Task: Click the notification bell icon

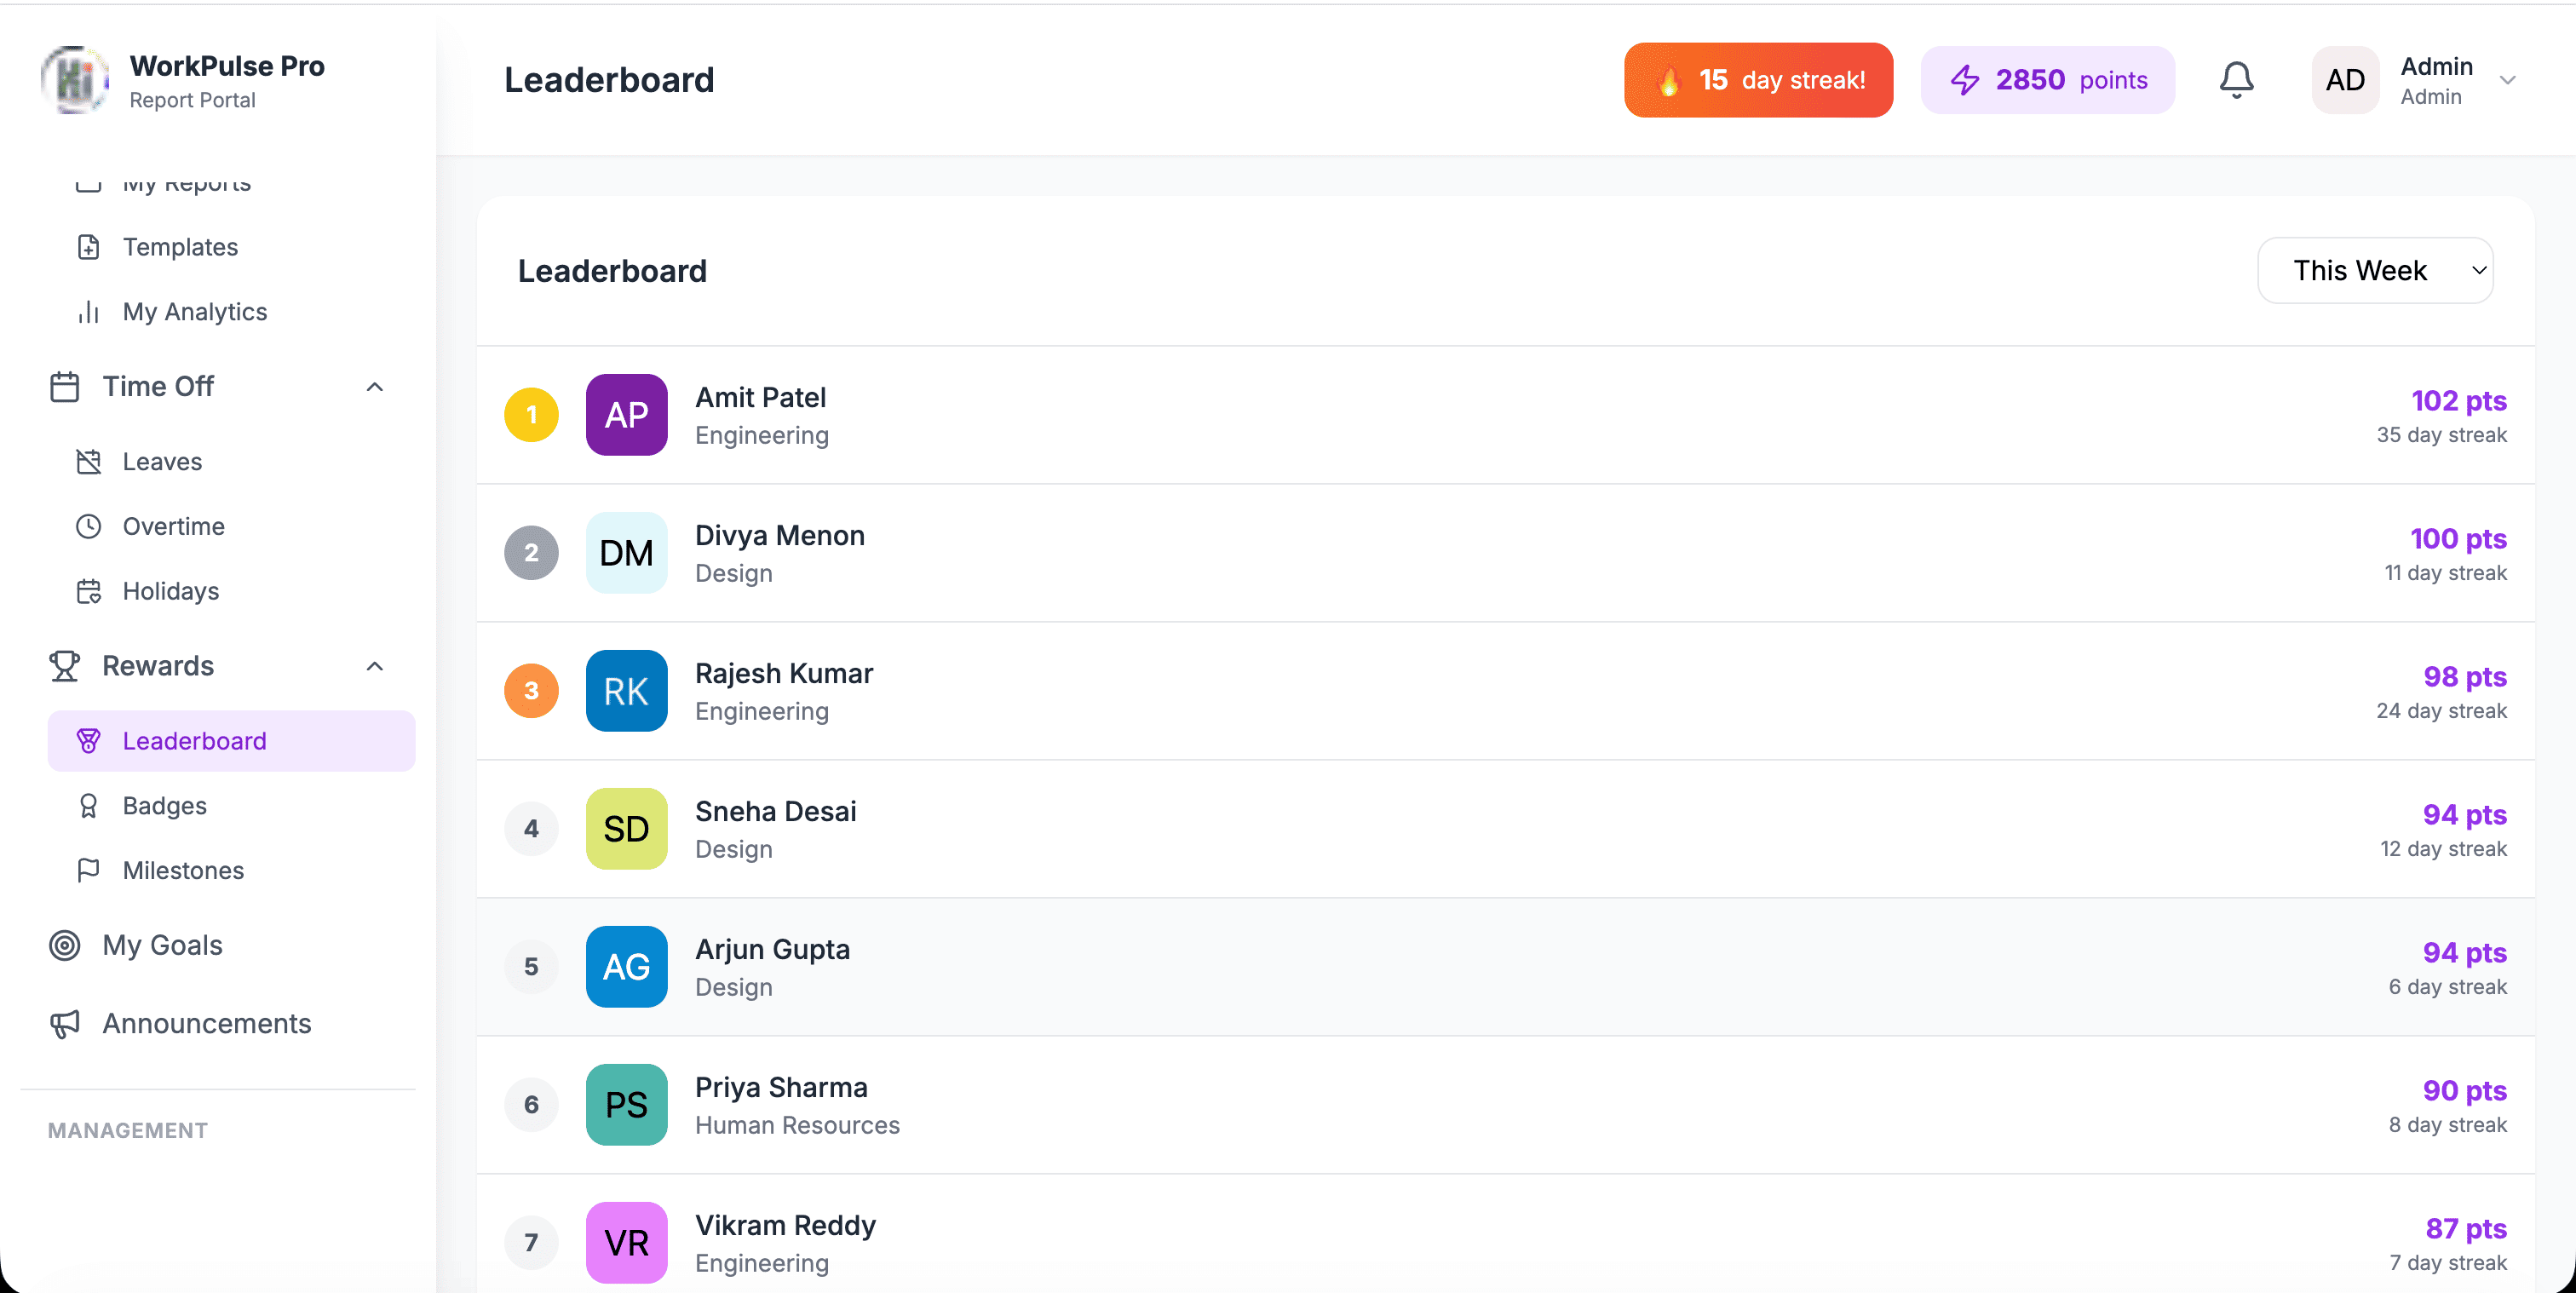Action: tap(2236, 80)
